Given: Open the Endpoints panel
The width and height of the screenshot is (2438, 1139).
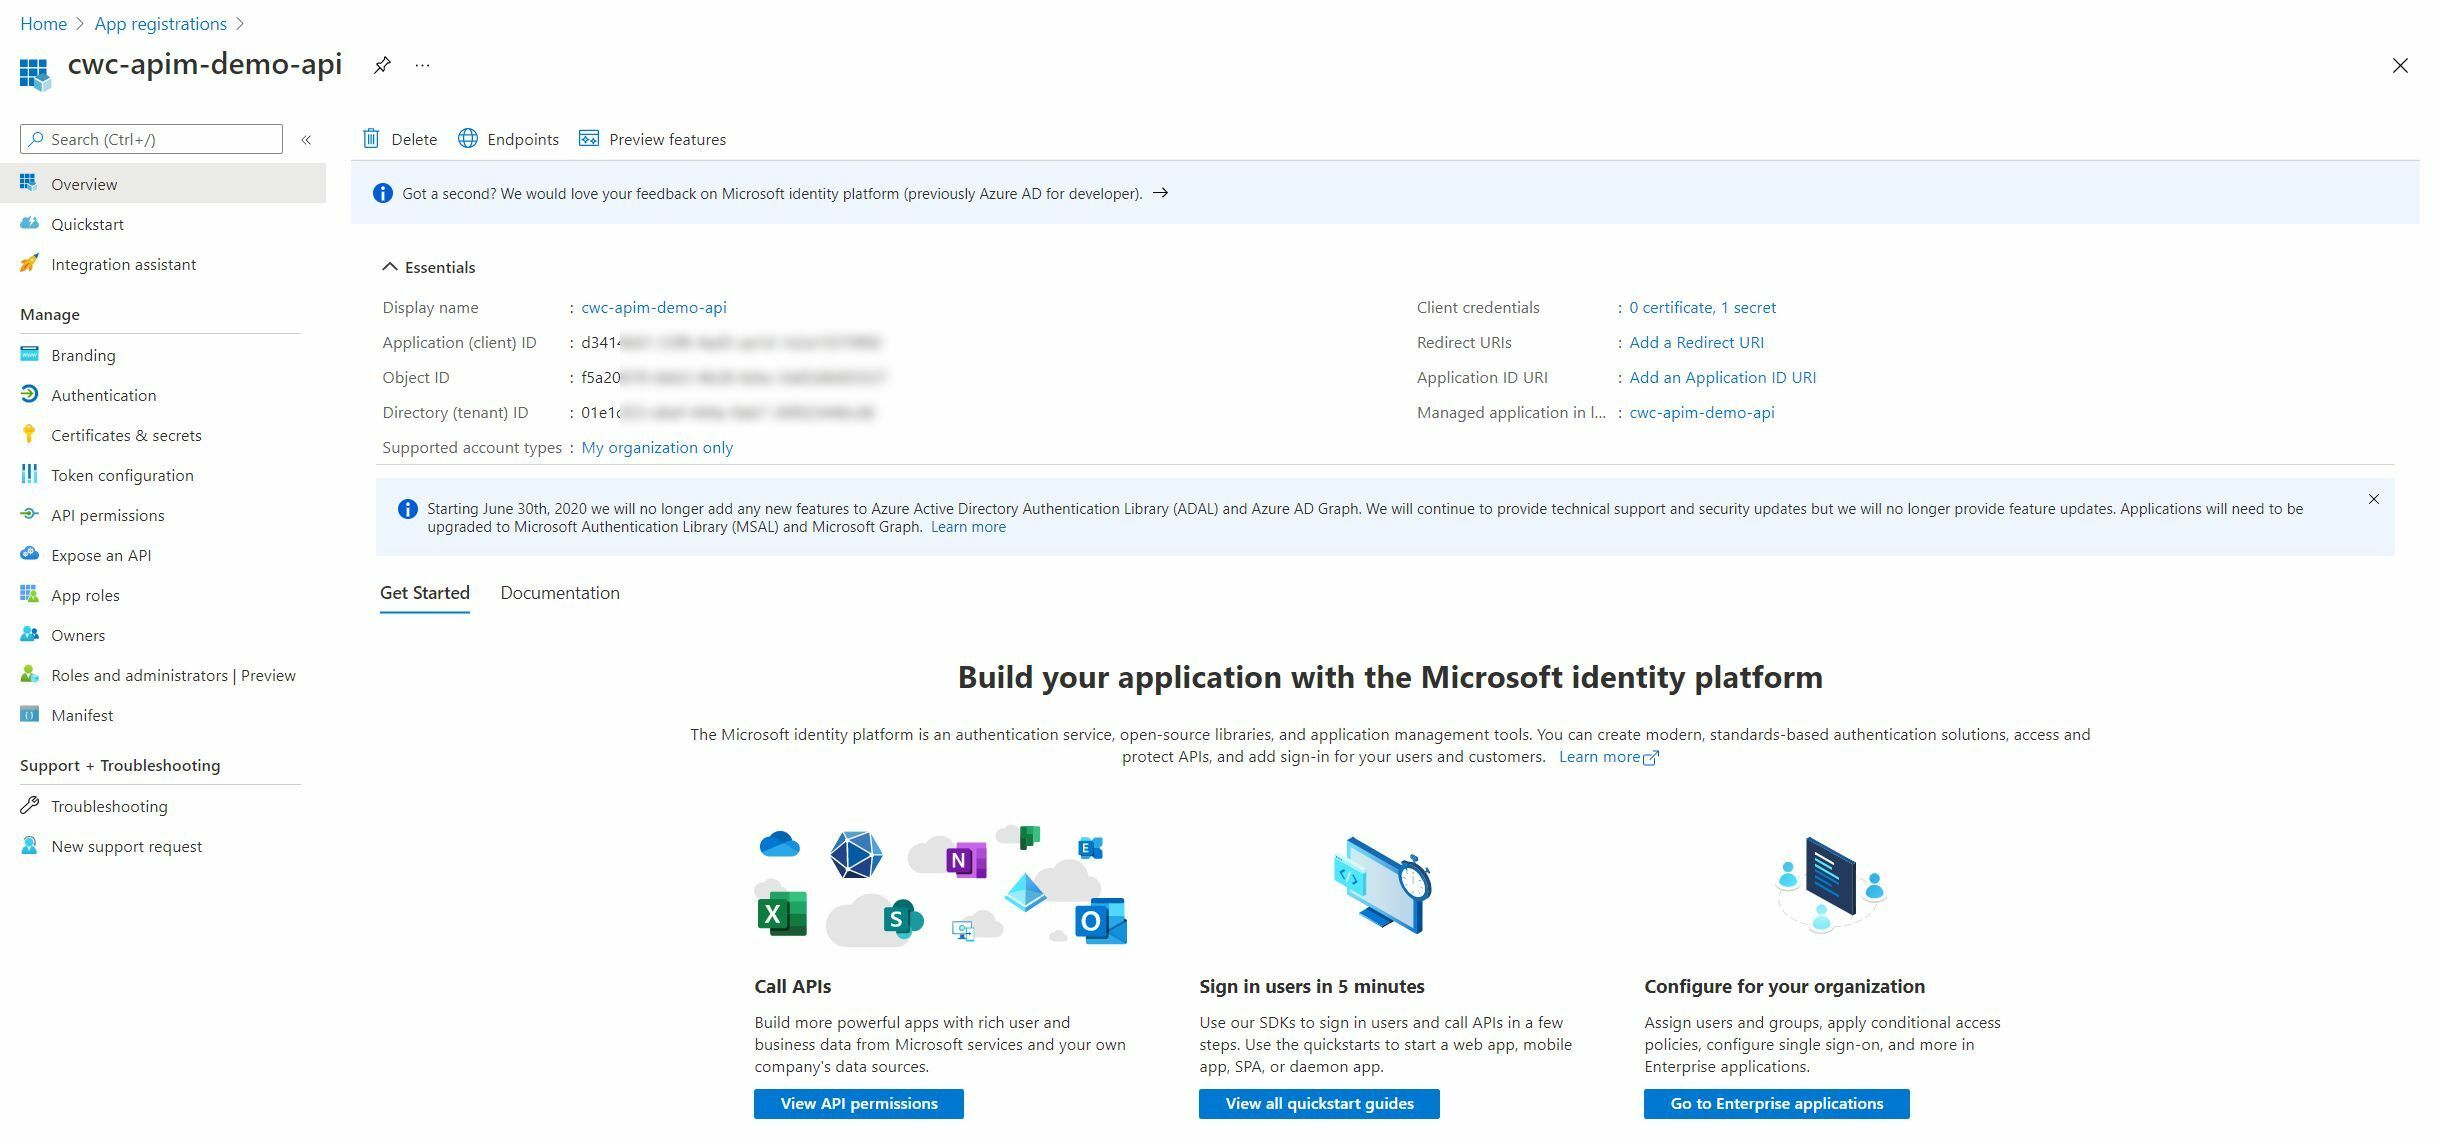Looking at the screenshot, I should click(x=509, y=139).
